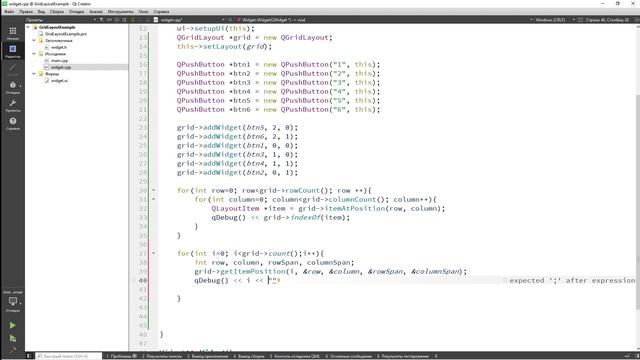
Task: Fold the for loop at line 37
Action: pos(153,253)
